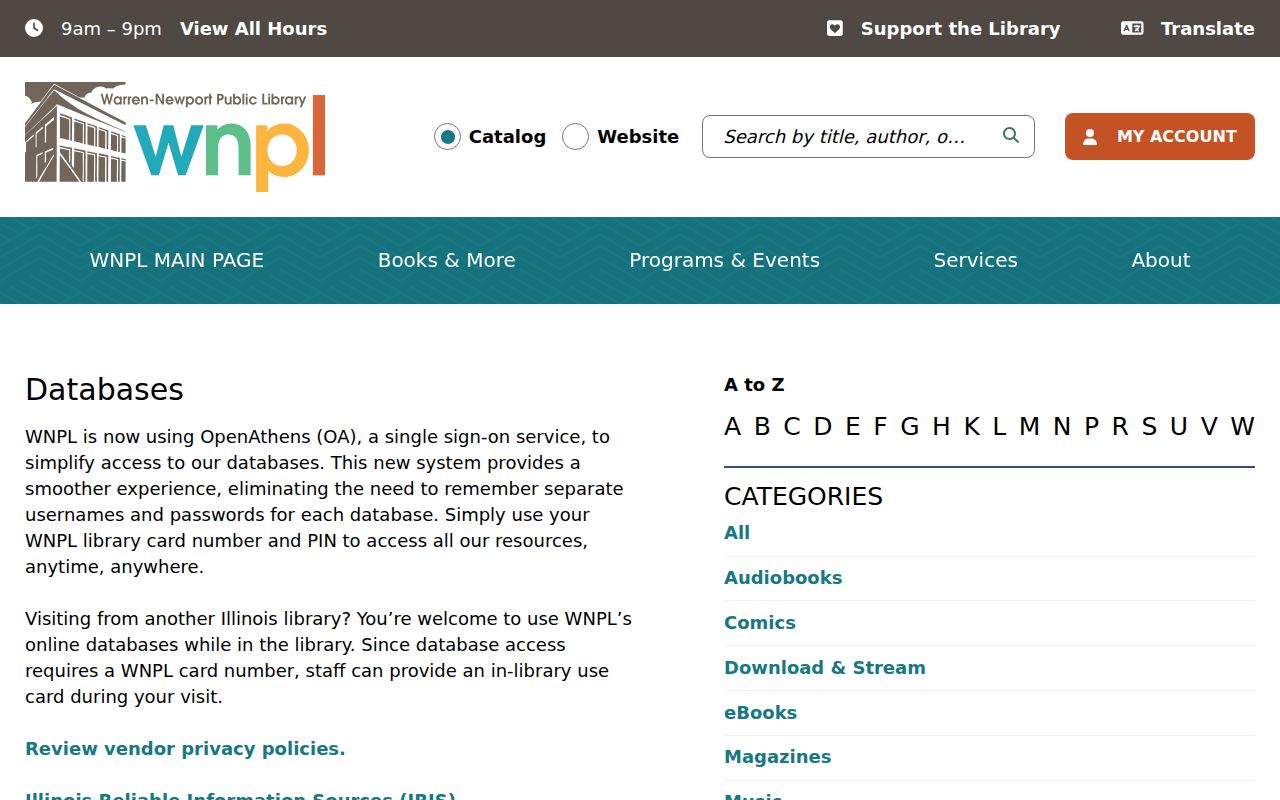Image resolution: width=1280 pixels, height=800 pixels.
Task: Click the magnifying glass search icon
Action: click(x=1011, y=135)
